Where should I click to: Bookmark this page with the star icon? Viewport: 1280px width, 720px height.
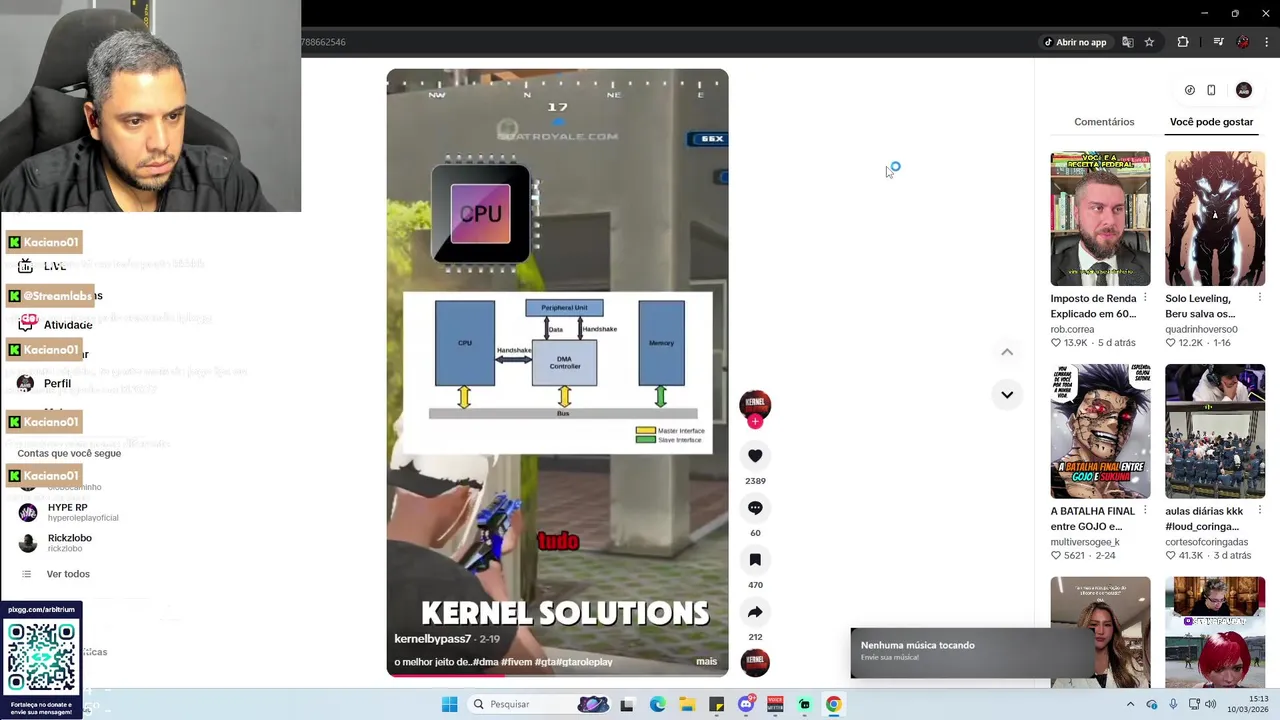click(x=1150, y=42)
